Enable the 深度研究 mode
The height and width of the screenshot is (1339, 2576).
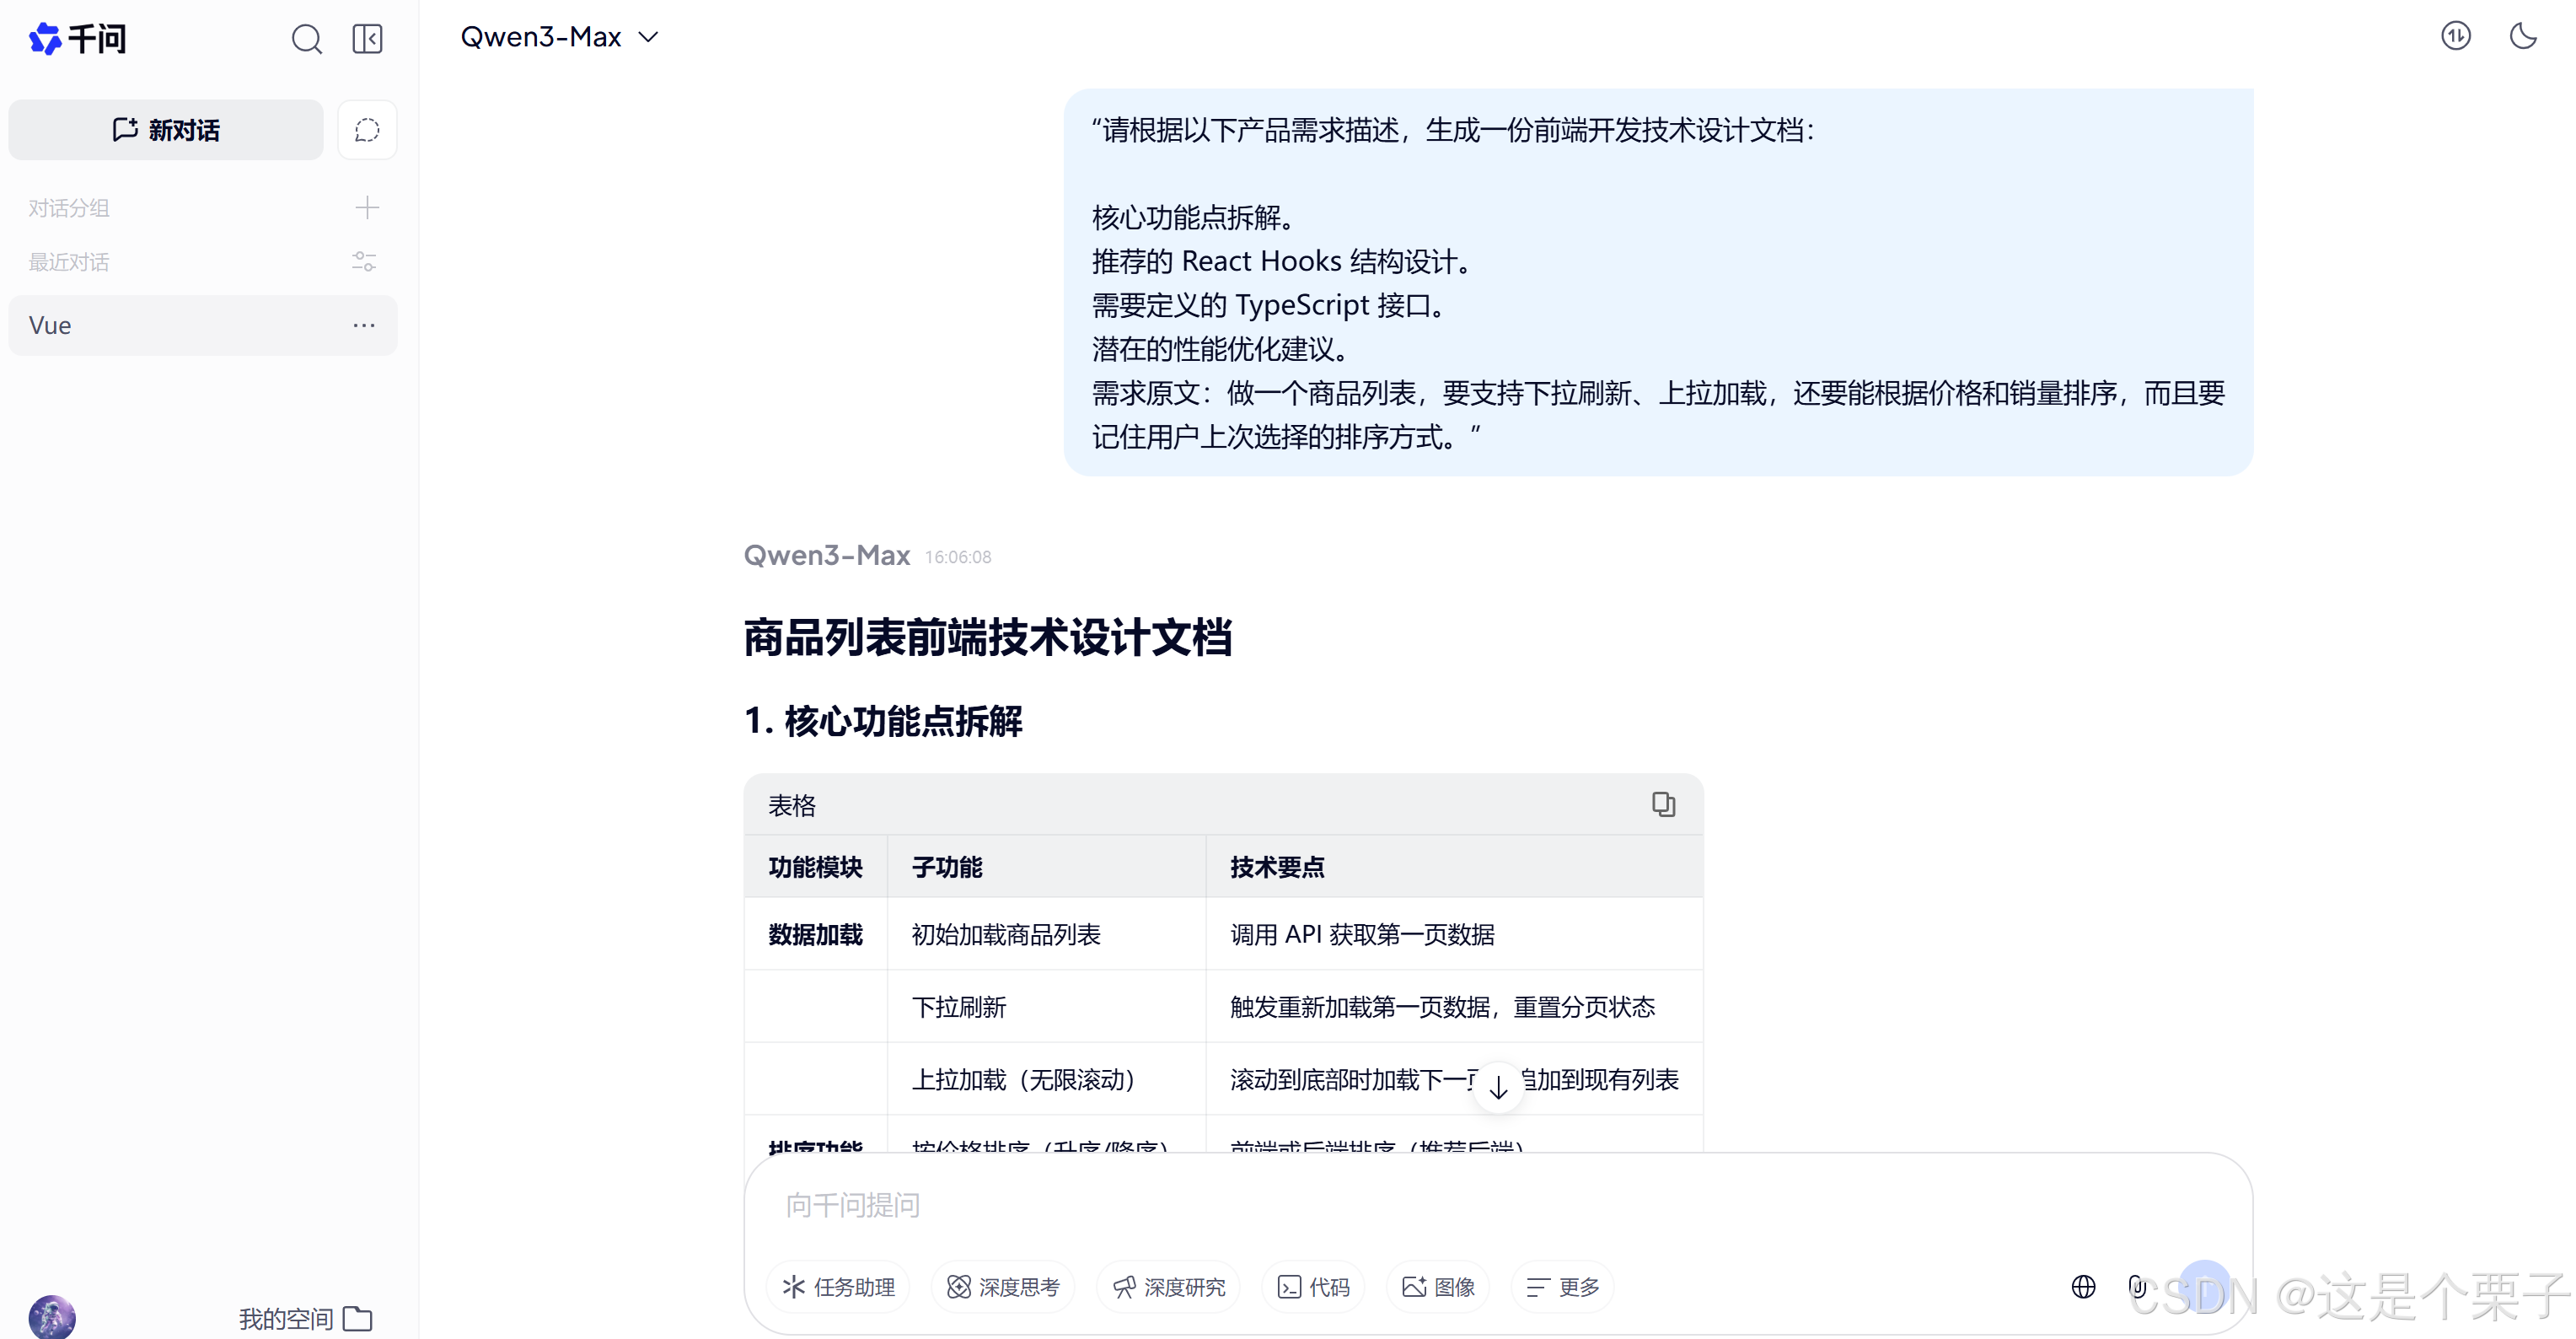(x=1168, y=1286)
